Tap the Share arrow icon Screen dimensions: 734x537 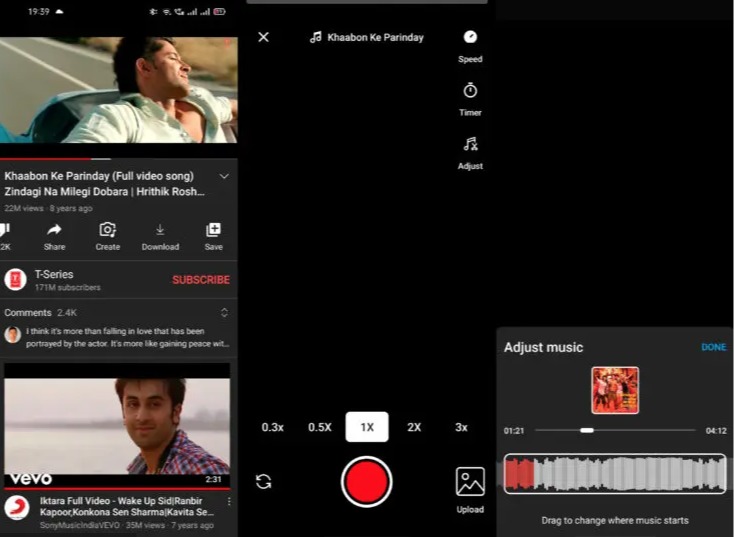(54, 230)
